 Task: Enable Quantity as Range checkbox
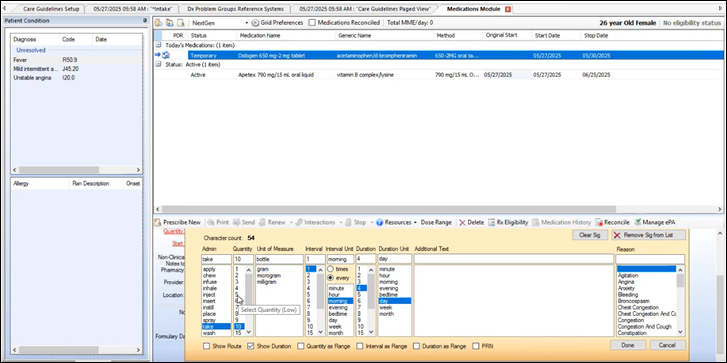301,346
